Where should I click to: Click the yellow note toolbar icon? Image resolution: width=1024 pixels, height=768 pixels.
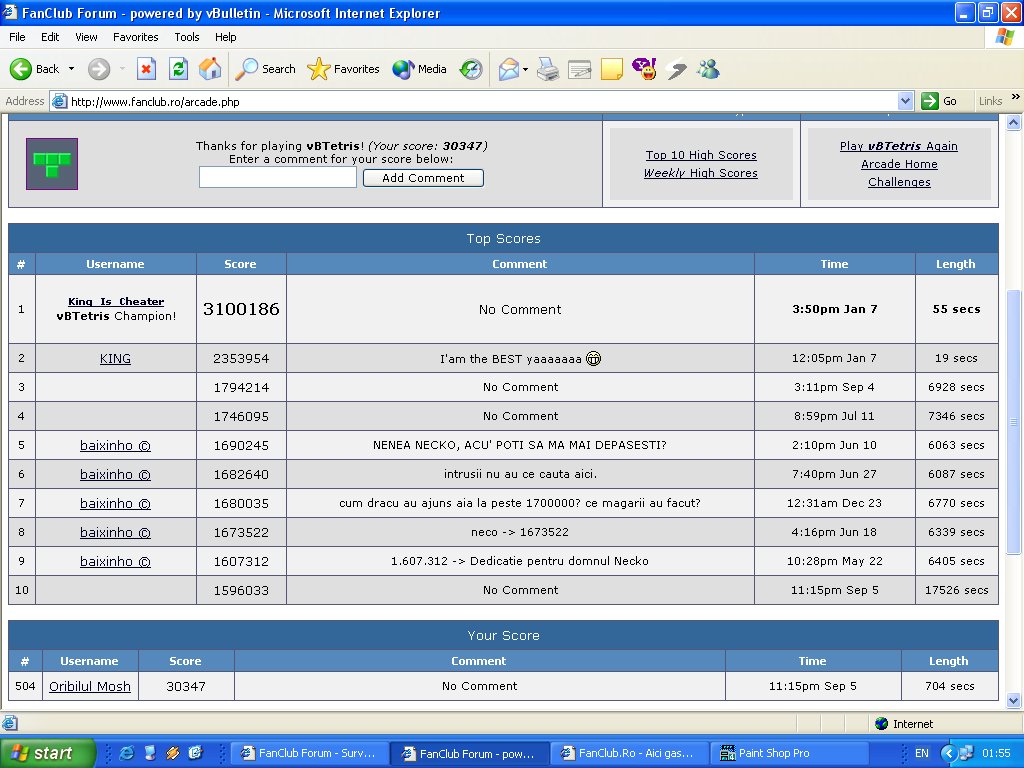pos(612,69)
